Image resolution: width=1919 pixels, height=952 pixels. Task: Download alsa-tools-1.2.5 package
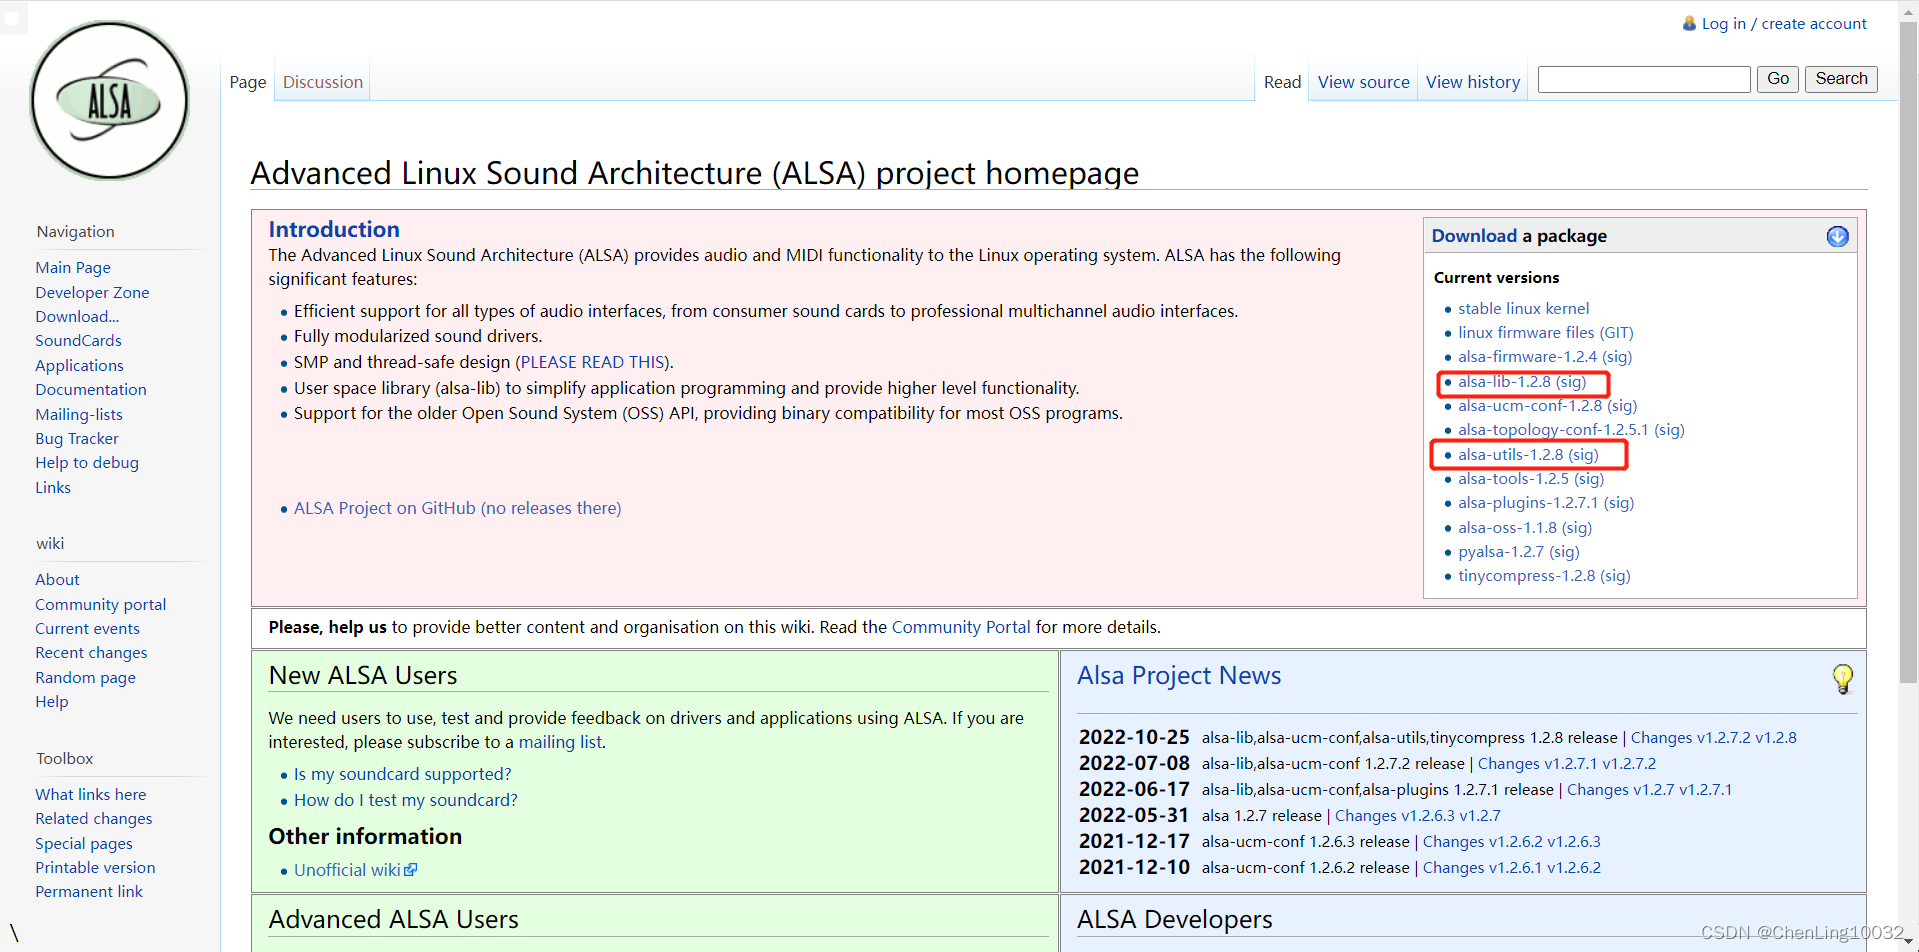coord(1513,478)
